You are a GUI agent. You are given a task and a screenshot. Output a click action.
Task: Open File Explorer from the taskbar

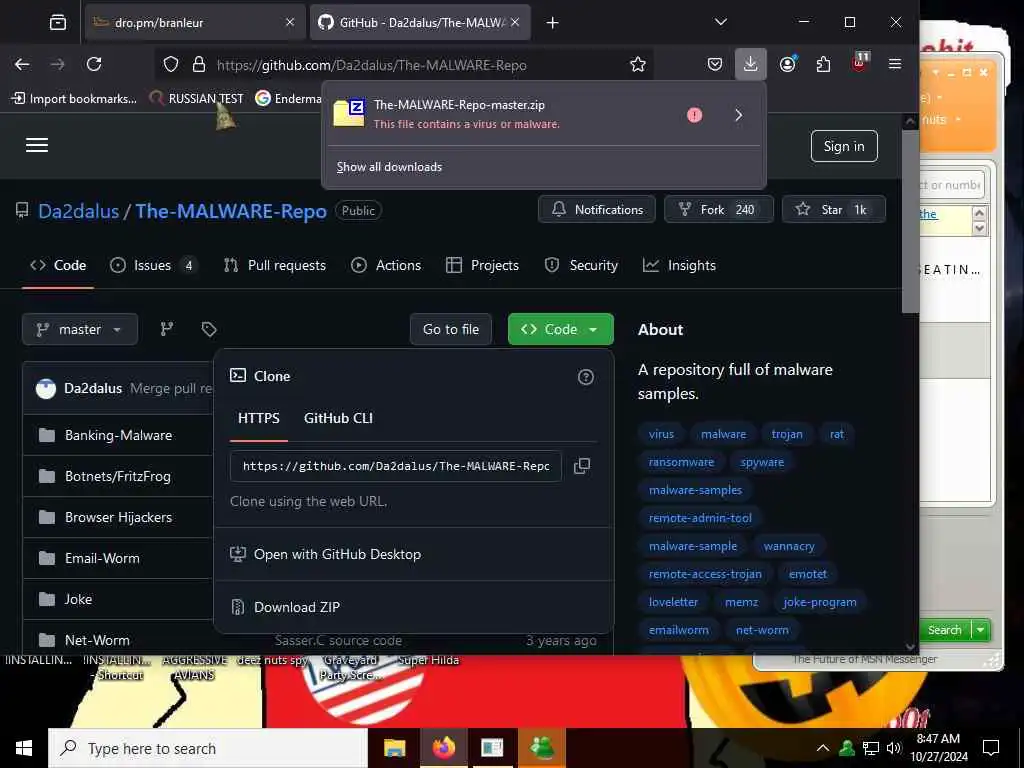[x=394, y=748]
